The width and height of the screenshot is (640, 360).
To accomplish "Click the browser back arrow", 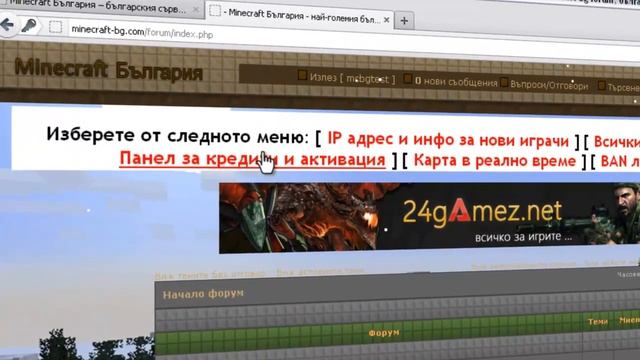I will 6,24.
